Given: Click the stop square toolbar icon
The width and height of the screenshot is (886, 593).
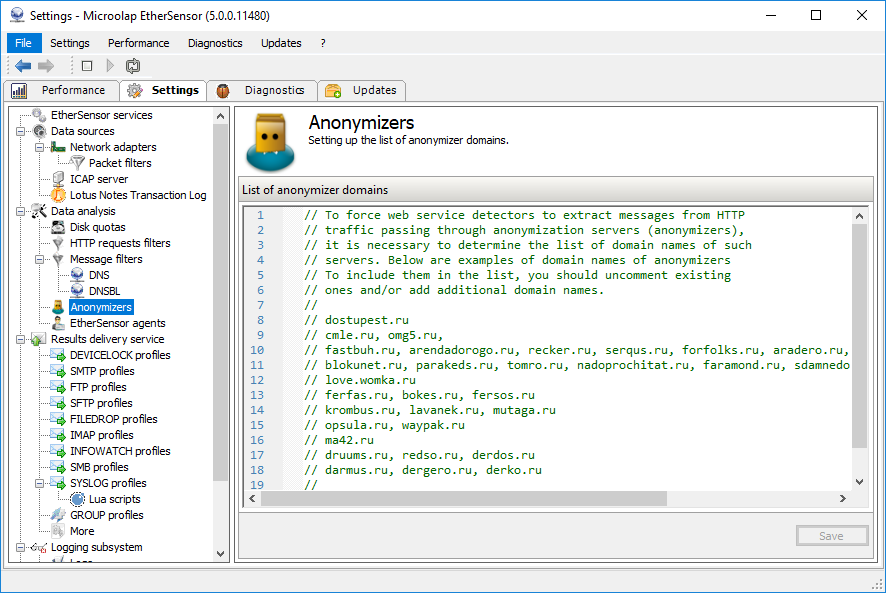Looking at the screenshot, I should (x=87, y=66).
